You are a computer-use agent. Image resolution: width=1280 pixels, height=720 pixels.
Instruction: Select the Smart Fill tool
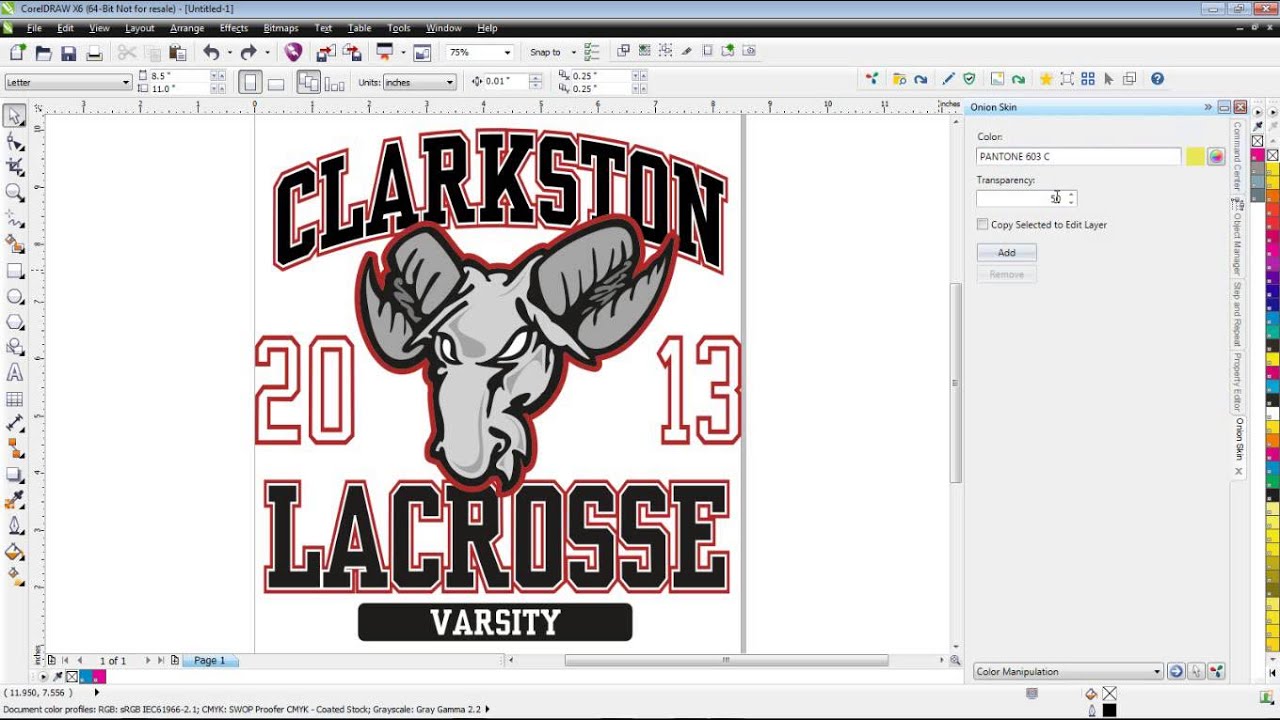15,244
